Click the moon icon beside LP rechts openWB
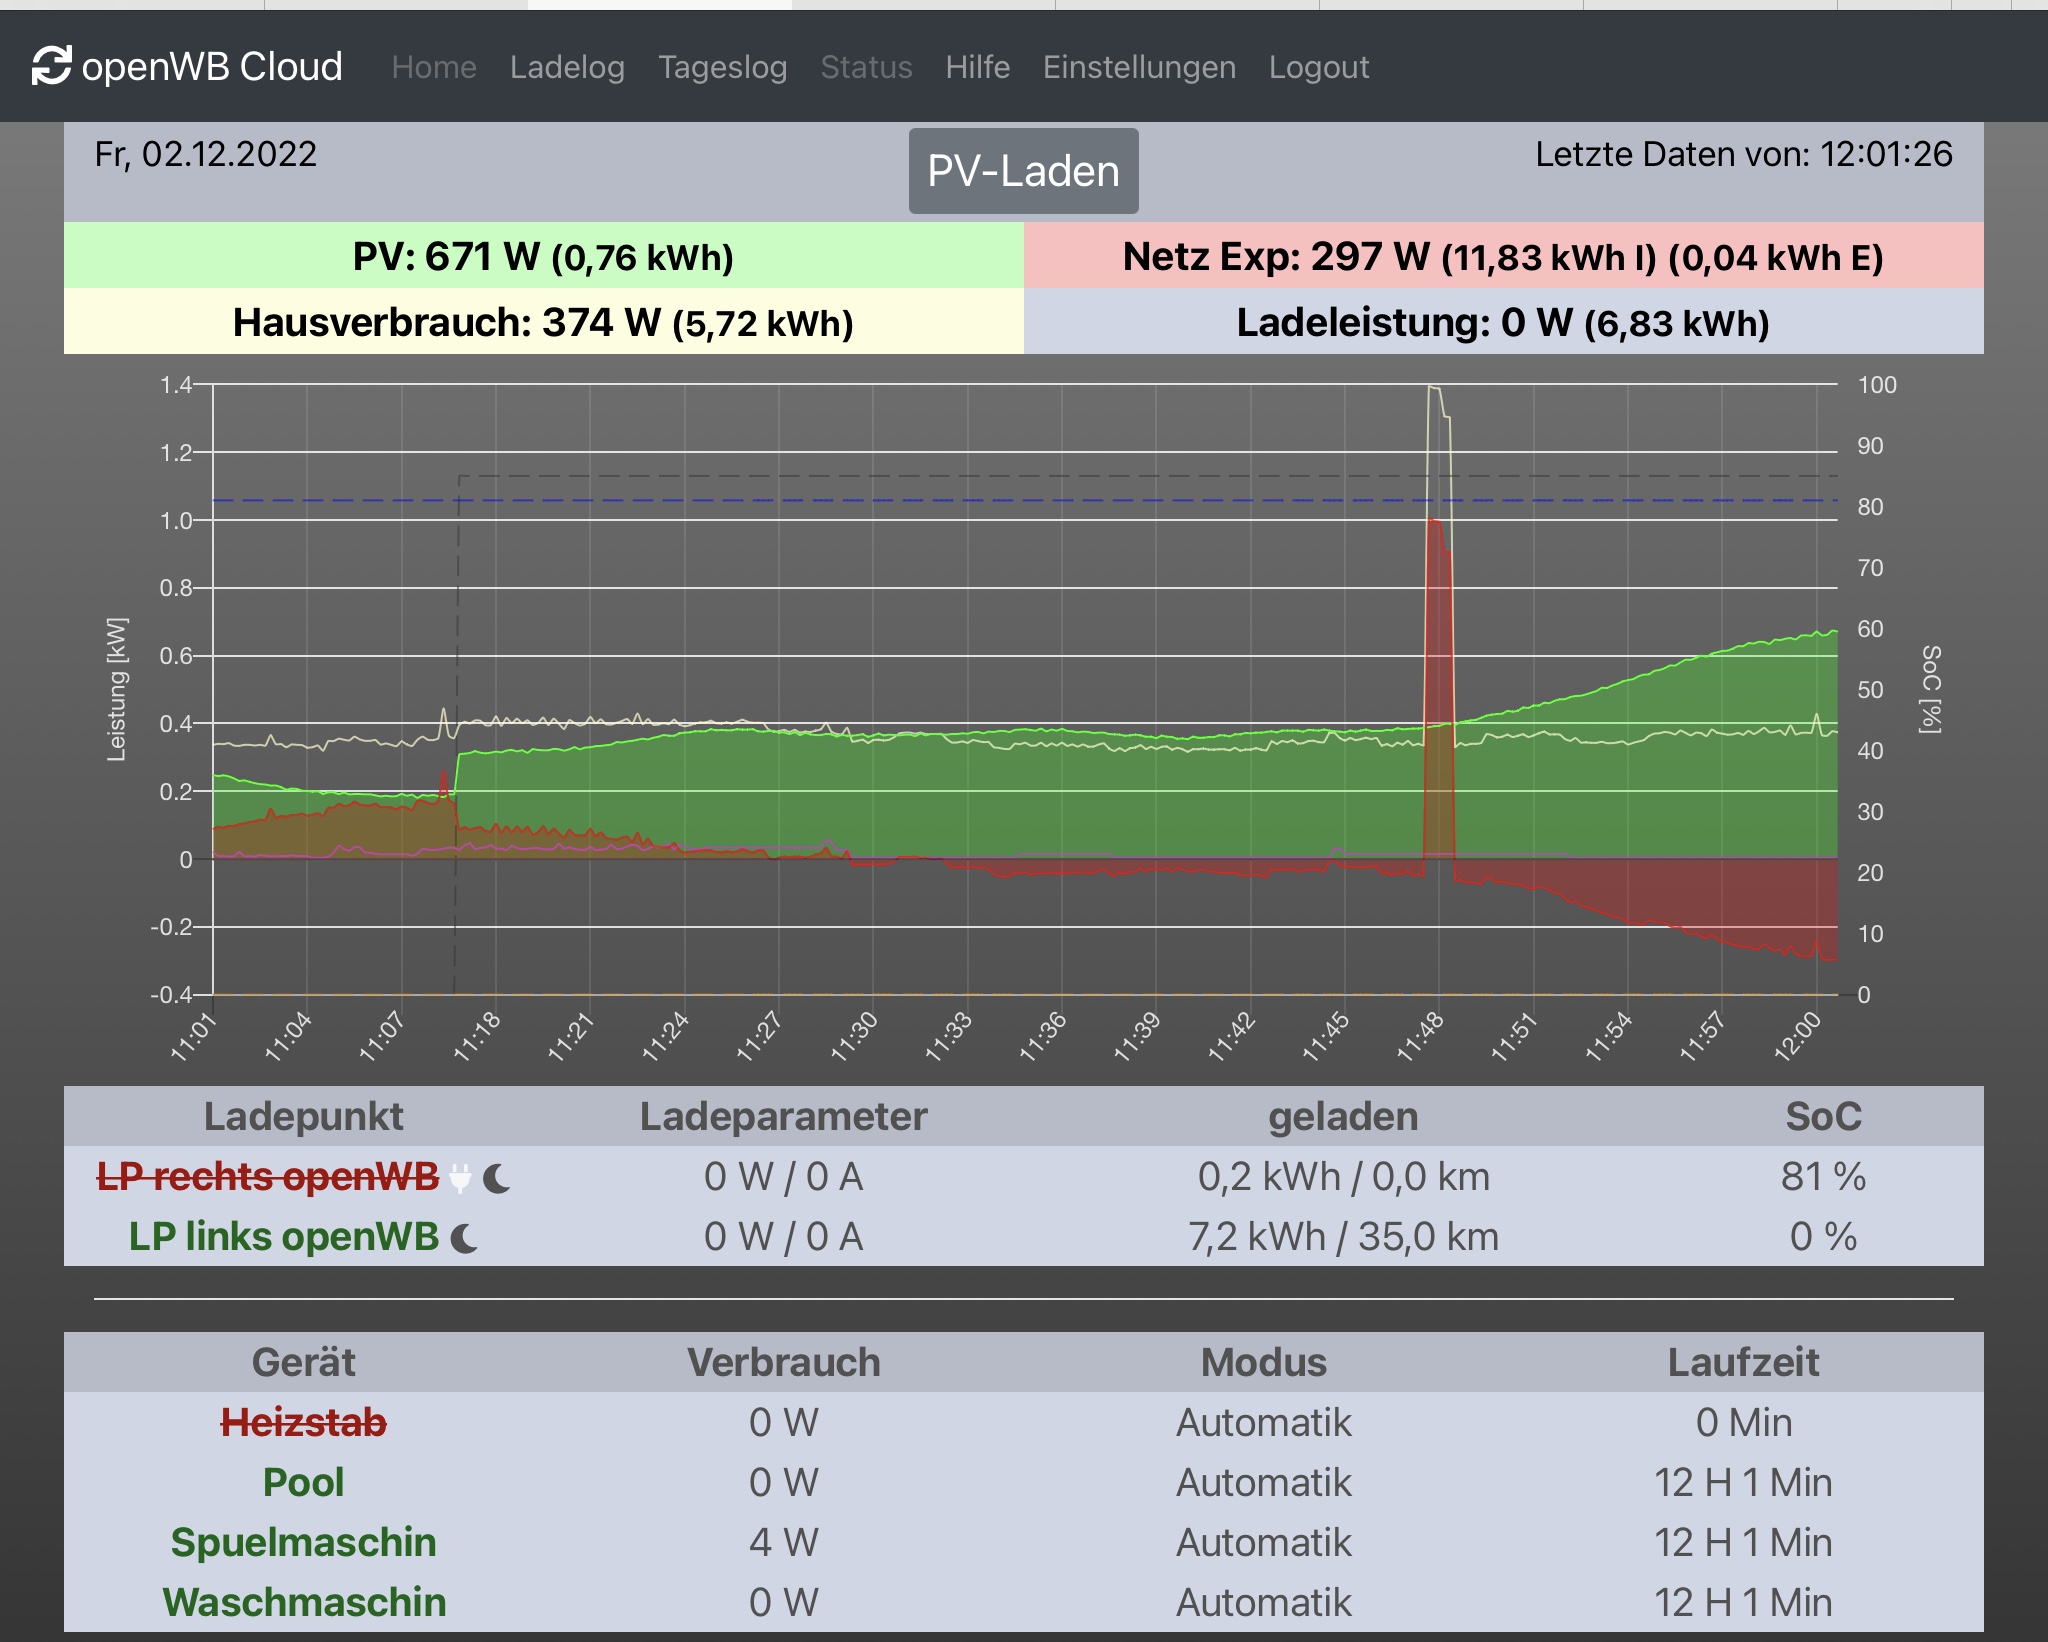This screenshot has width=2048, height=1642. tap(497, 1178)
